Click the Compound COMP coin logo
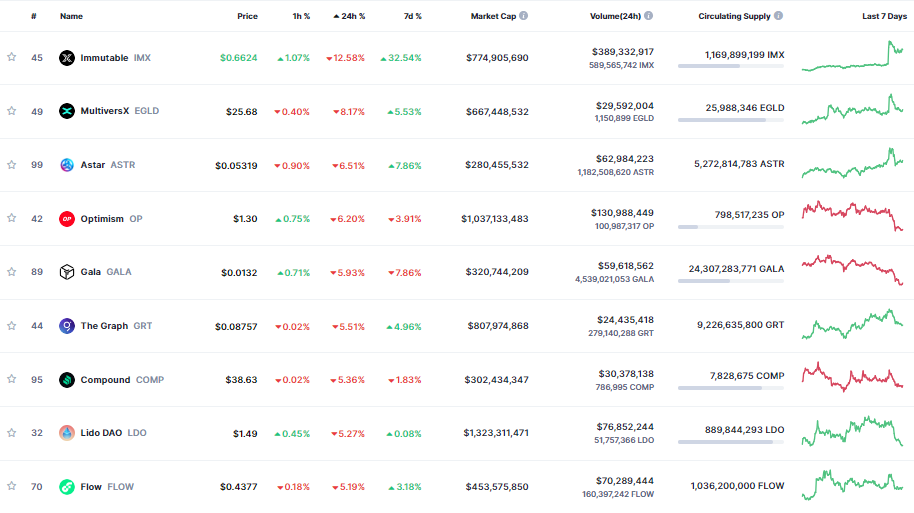The image size is (914, 513). 67,380
